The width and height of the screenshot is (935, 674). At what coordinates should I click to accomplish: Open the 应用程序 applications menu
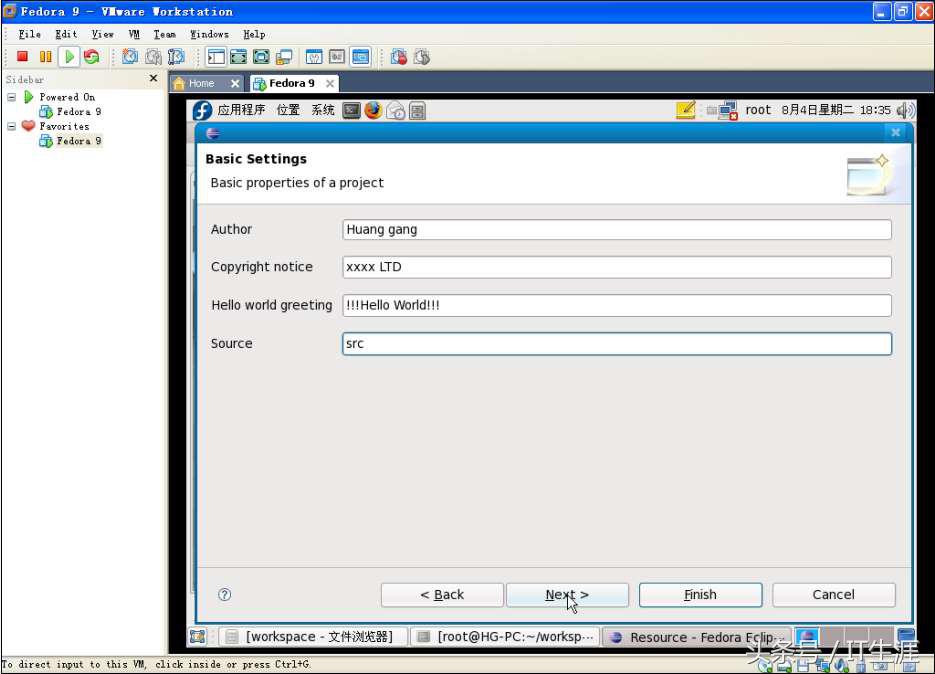click(x=241, y=110)
